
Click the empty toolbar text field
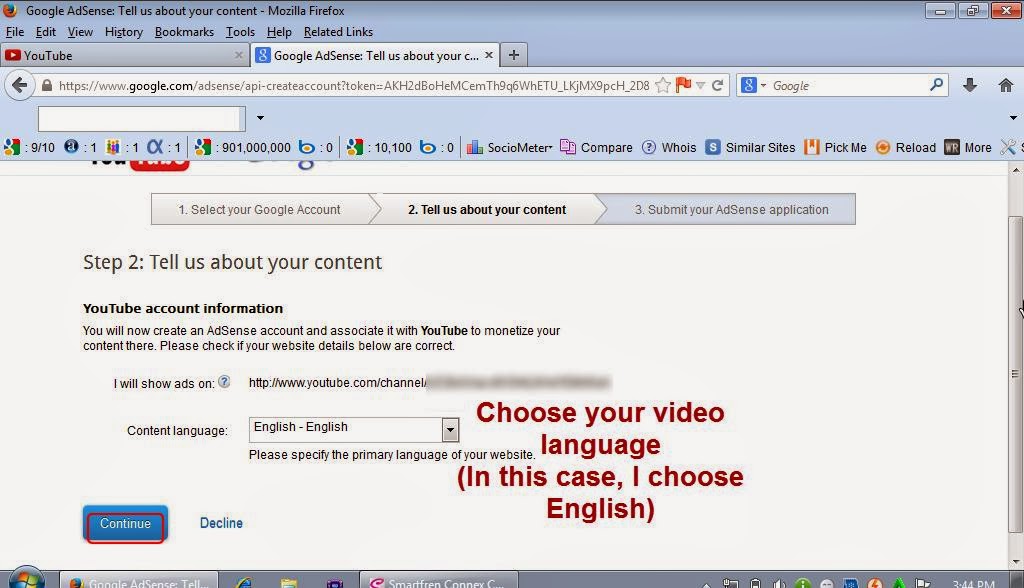click(142, 119)
